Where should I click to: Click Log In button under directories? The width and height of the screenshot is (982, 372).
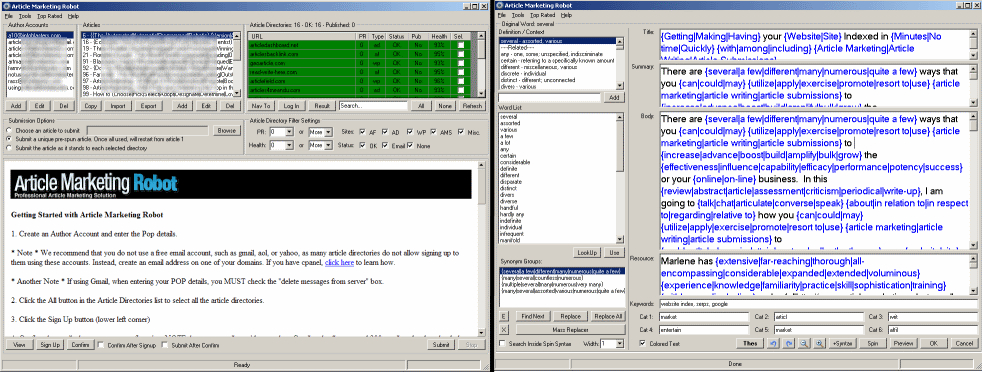[x=291, y=106]
